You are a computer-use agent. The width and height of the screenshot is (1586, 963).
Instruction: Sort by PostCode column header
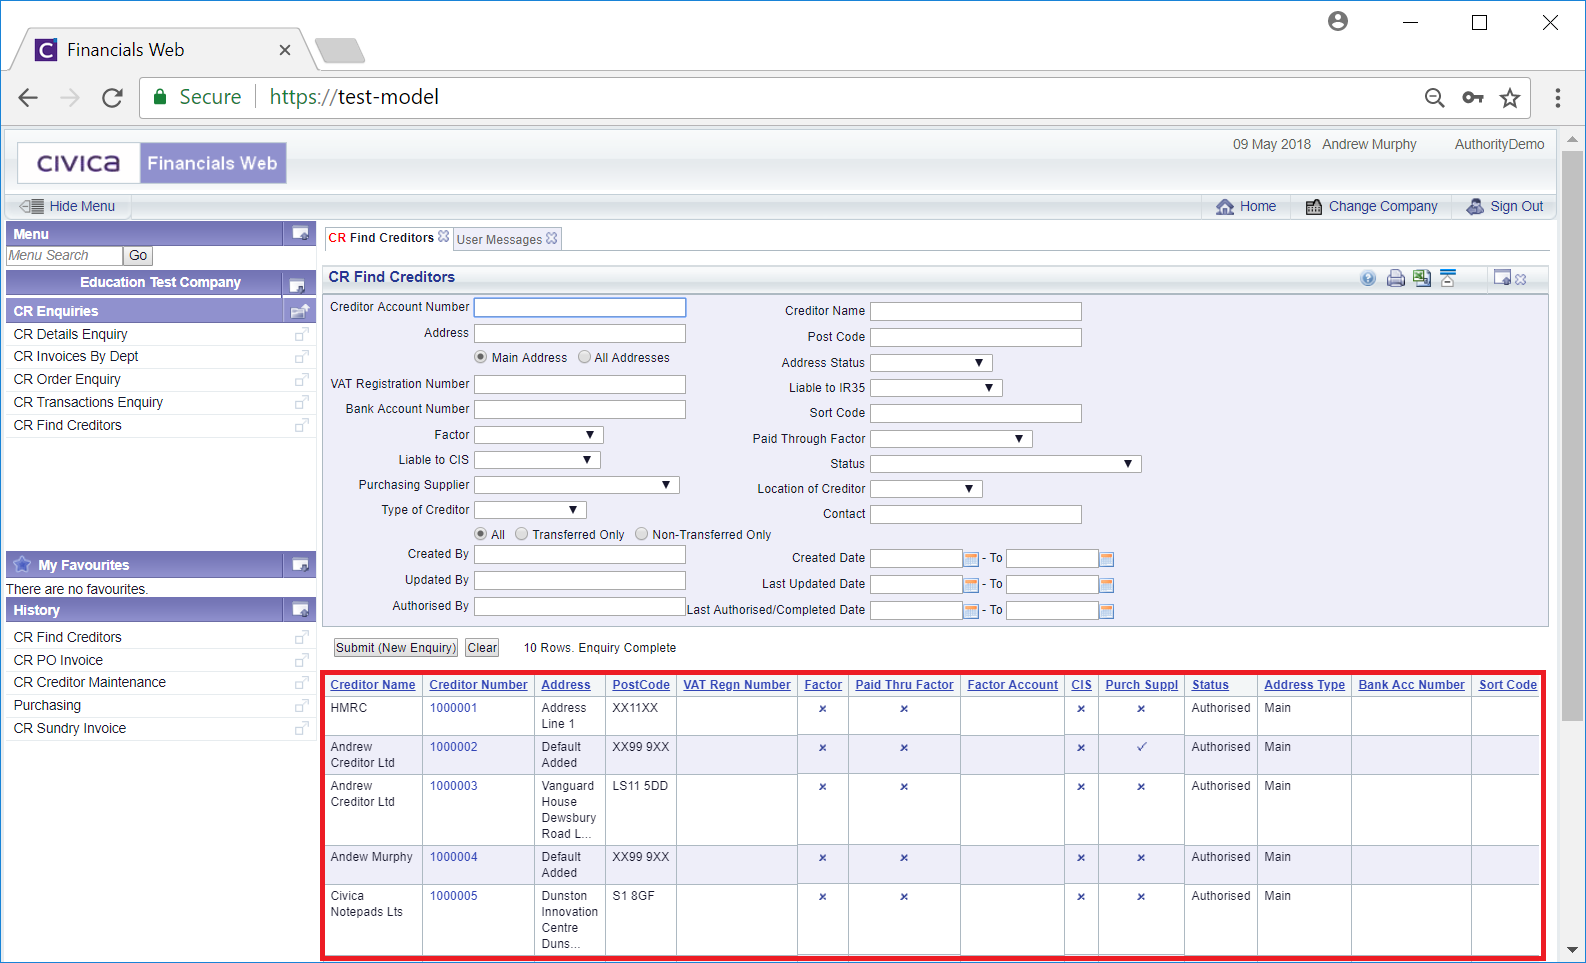(641, 685)
